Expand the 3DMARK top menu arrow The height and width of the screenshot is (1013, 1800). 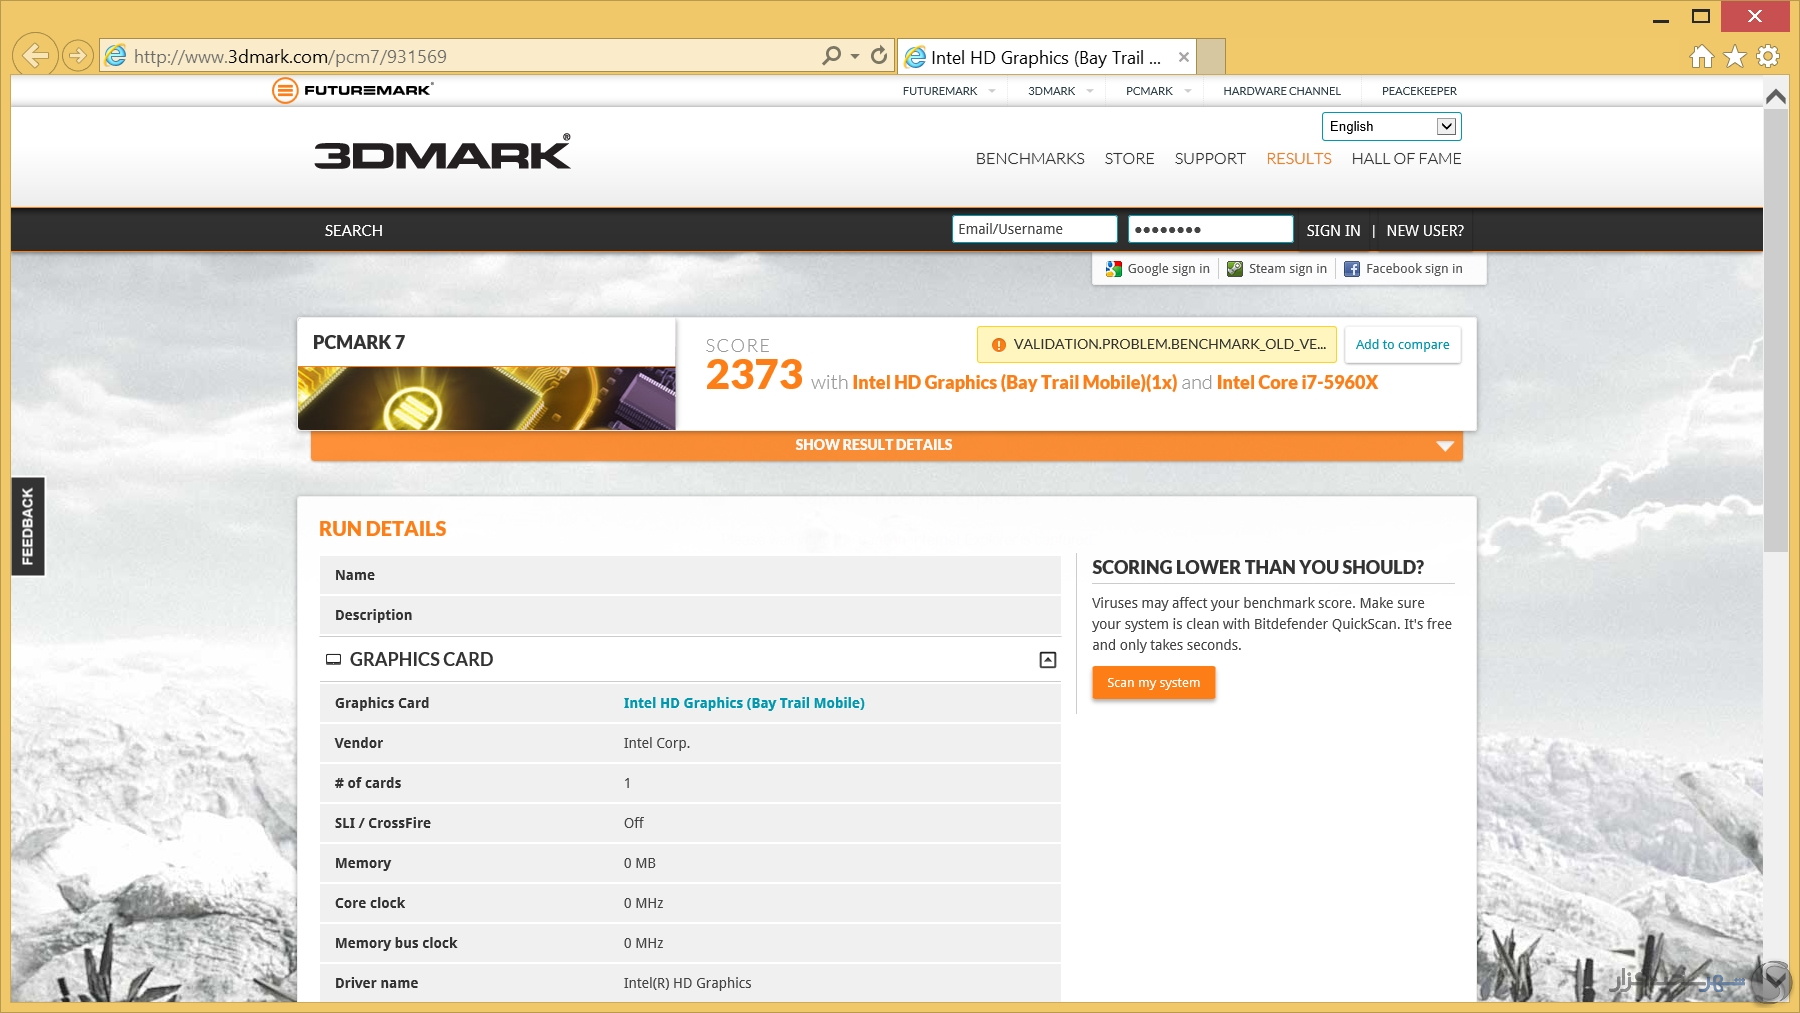[x=1090, y=91]
